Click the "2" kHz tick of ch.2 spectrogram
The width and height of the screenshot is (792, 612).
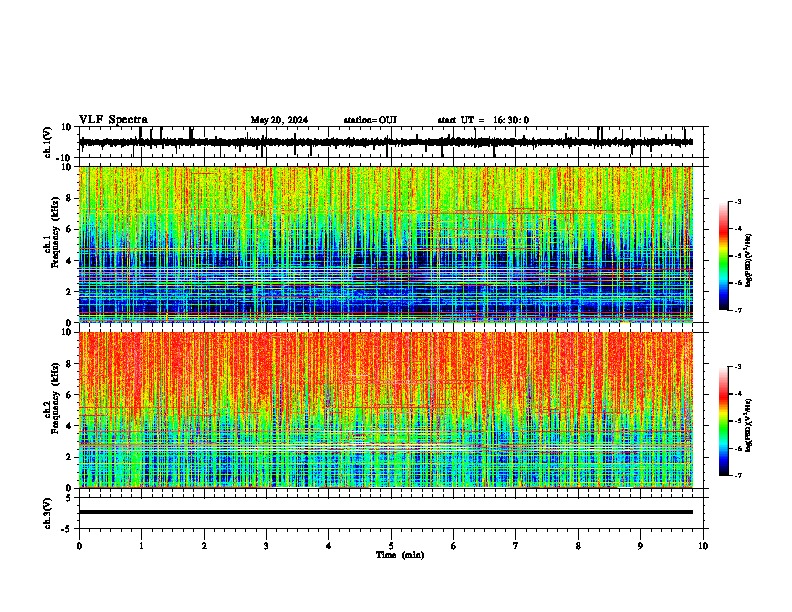[x=69, y=457]
